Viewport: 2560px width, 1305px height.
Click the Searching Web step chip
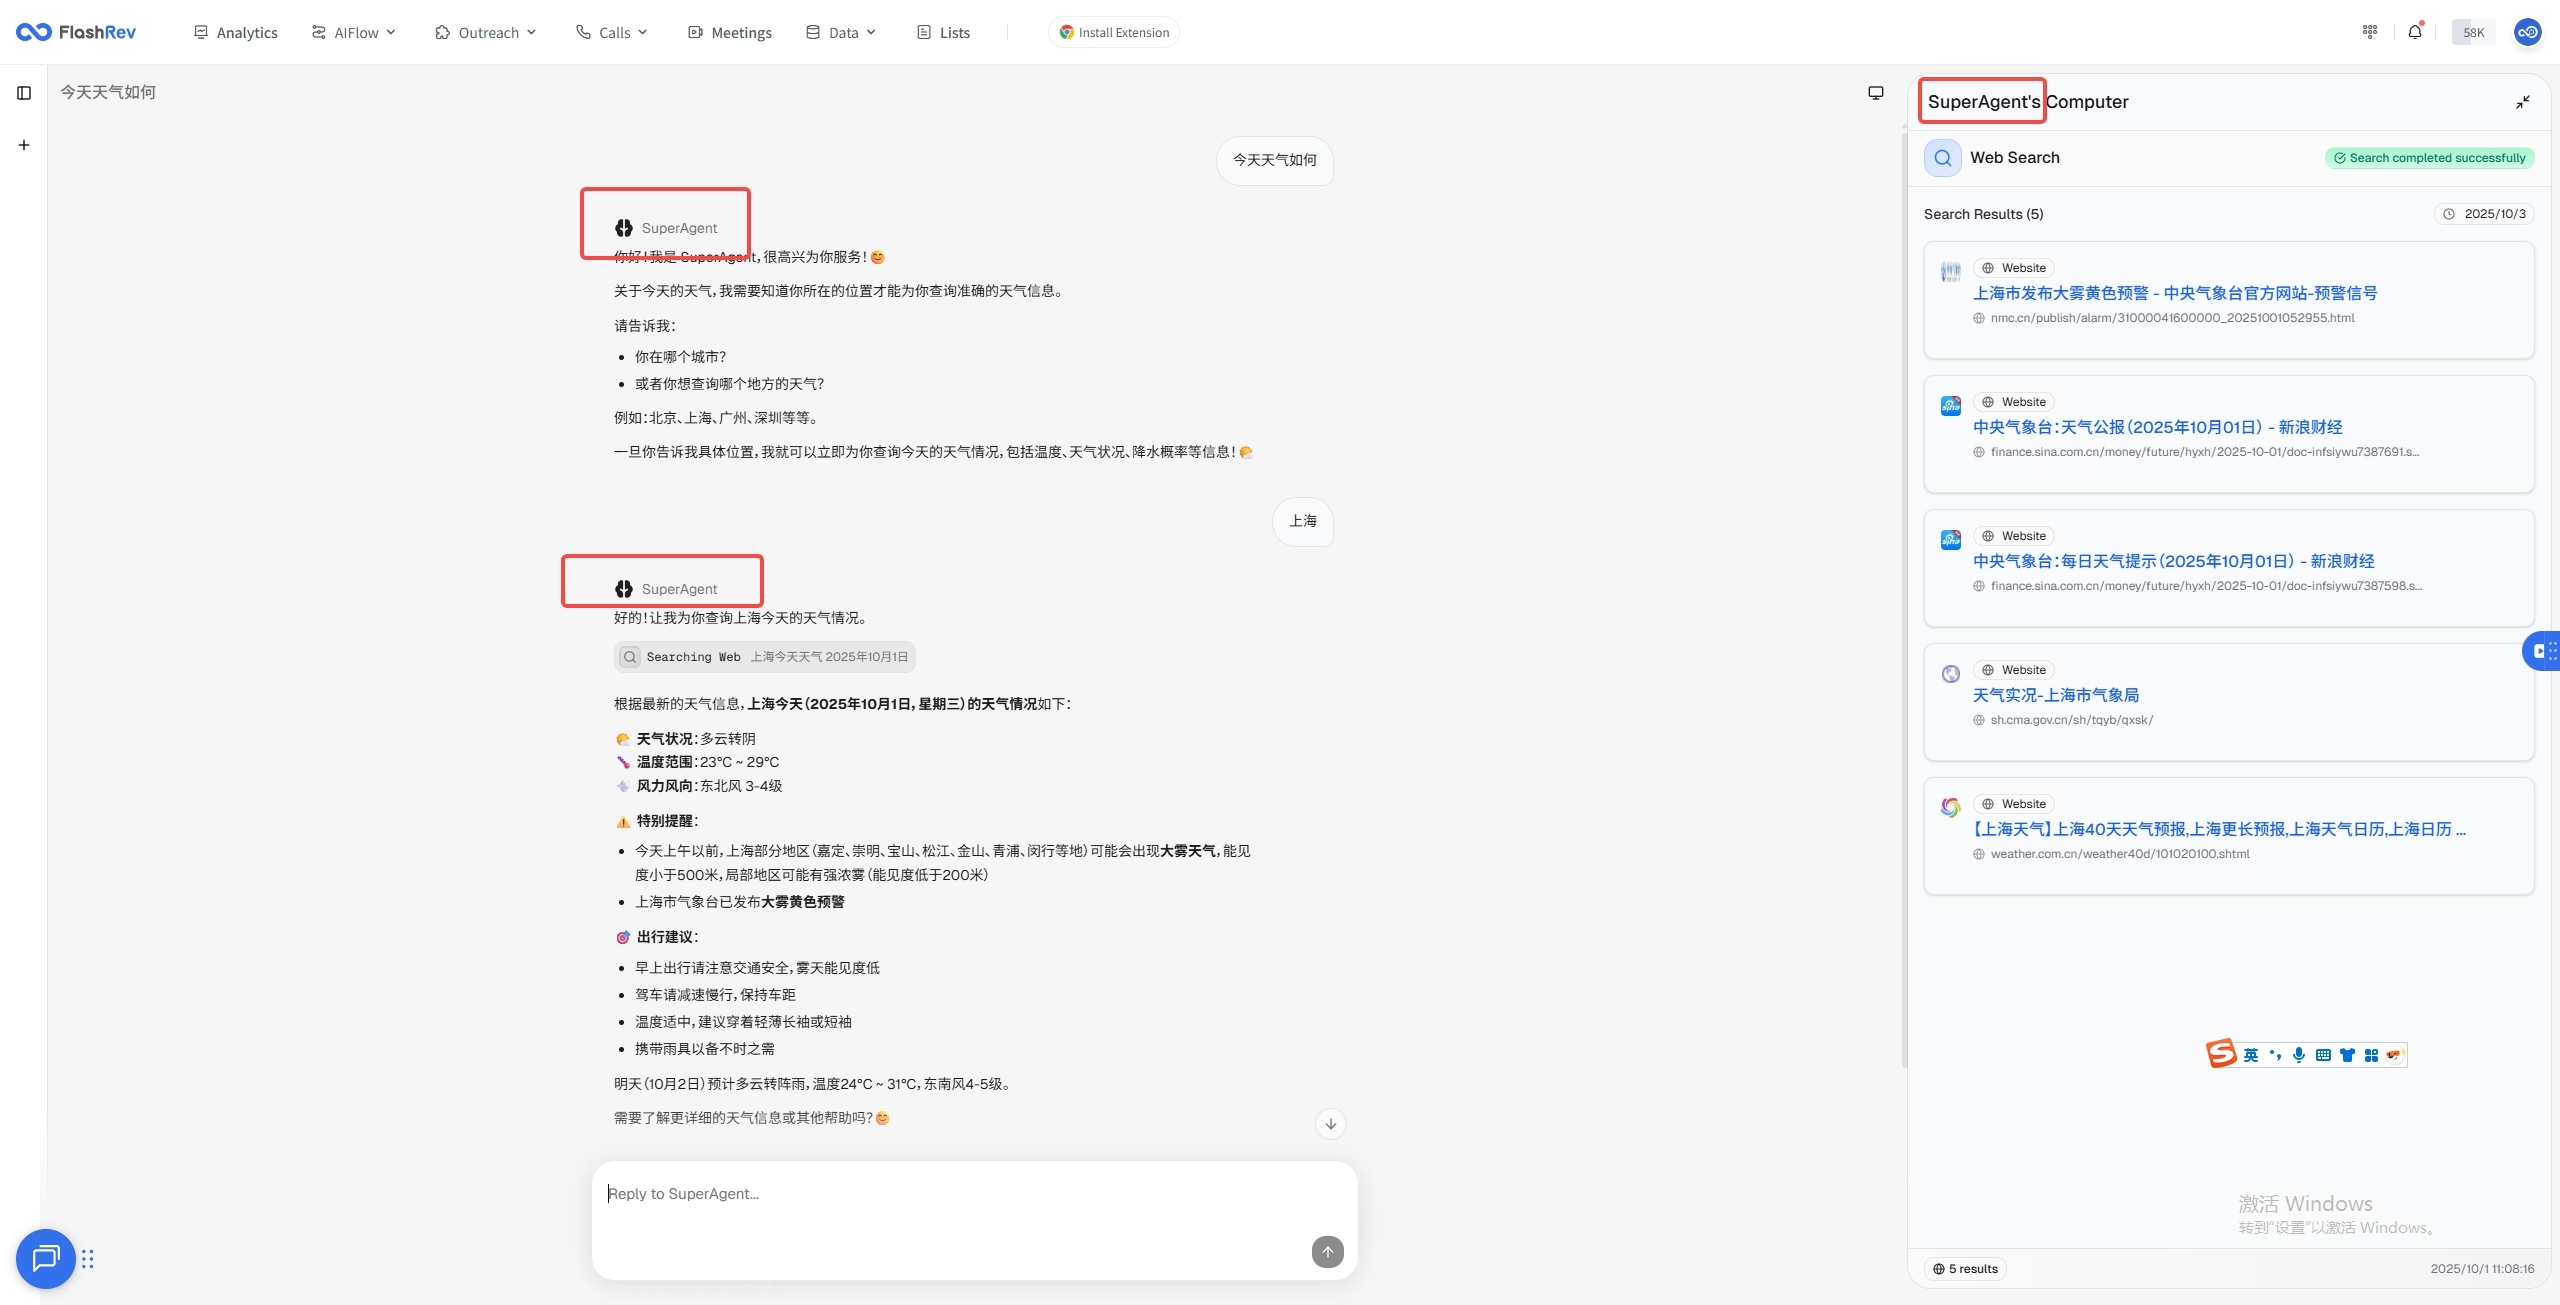(764, 657)
